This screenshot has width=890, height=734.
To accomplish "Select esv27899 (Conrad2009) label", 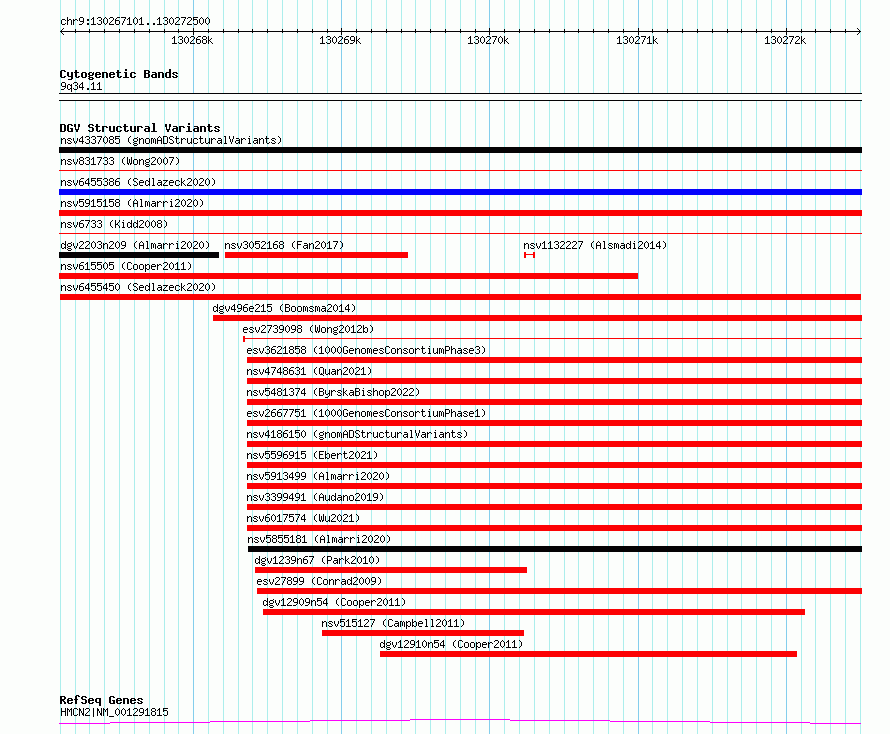I will [319, 581].
